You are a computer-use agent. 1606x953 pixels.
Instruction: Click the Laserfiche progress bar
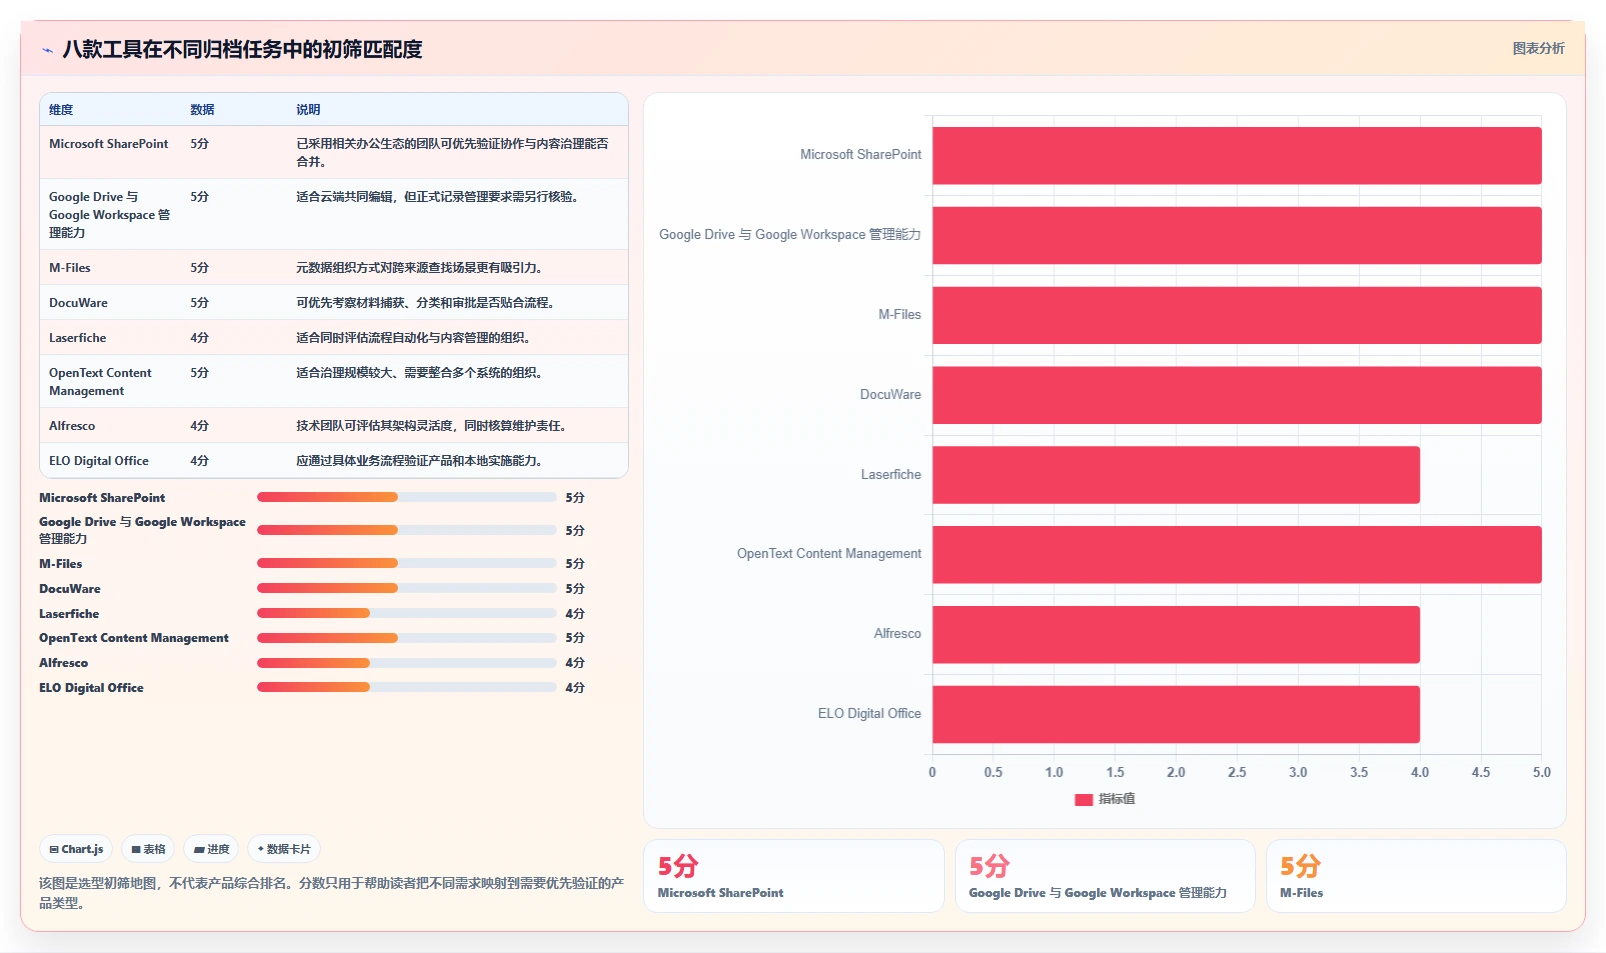407,613
